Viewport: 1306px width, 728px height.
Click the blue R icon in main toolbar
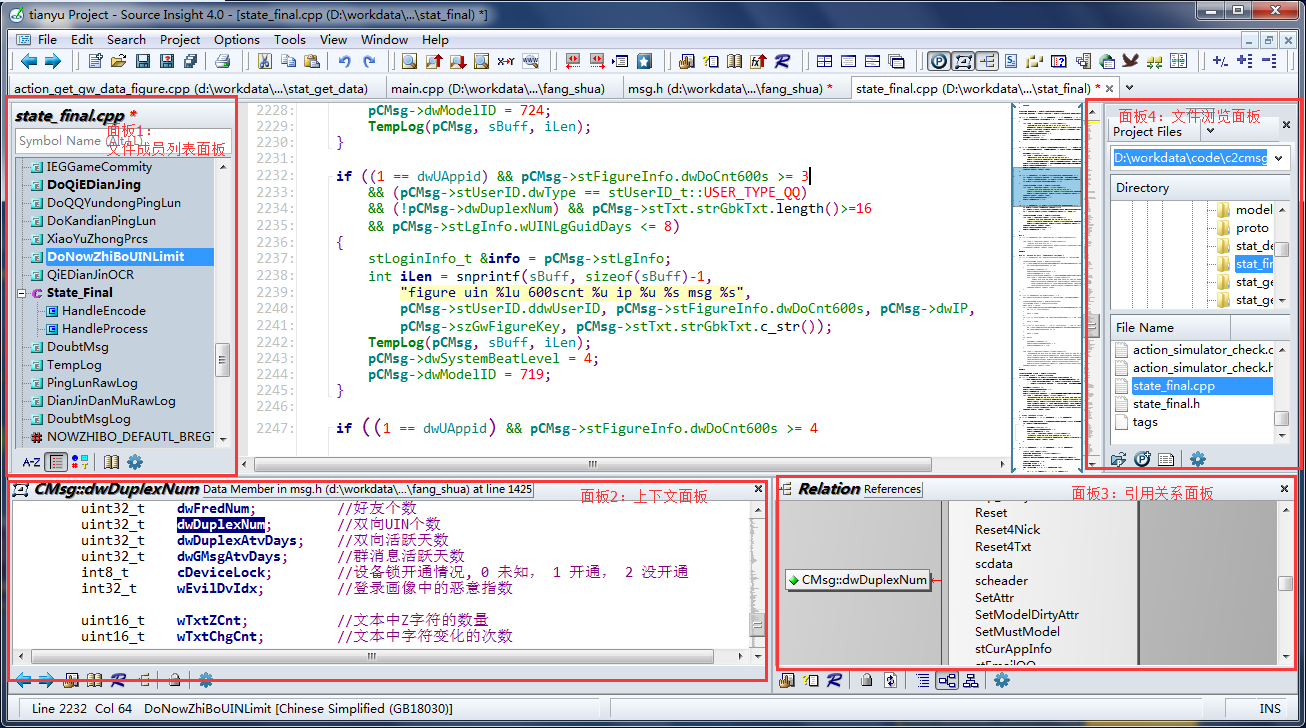coord(783,61)
